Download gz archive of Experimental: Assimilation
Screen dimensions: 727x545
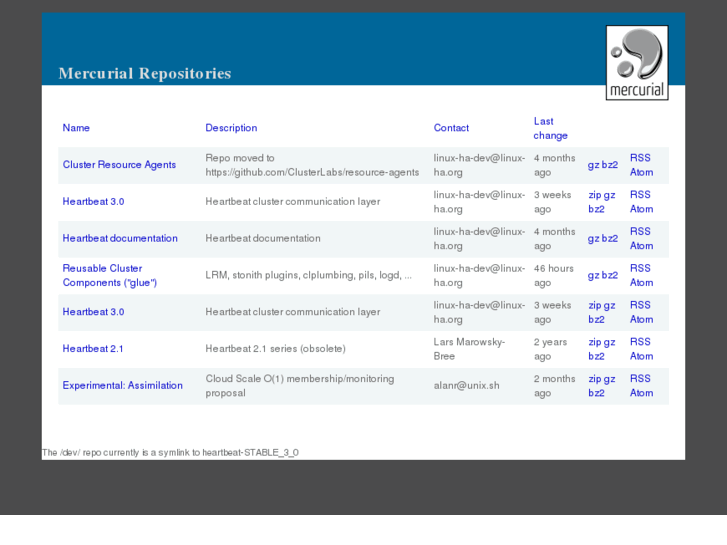(x=609, y=379)
